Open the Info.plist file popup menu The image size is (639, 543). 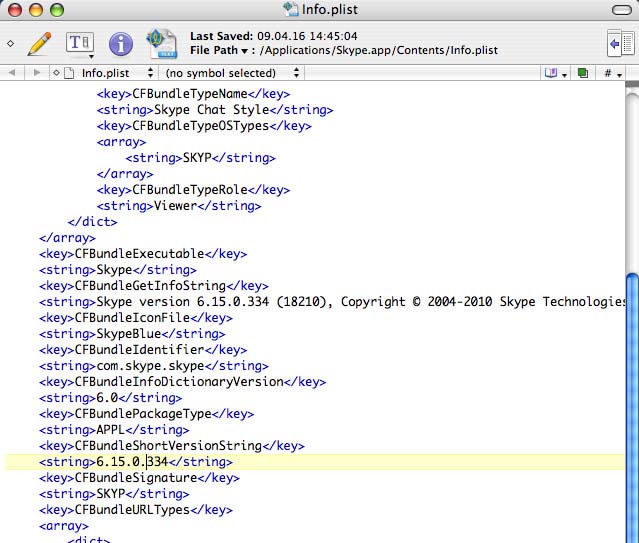click(x=109, y=73)
